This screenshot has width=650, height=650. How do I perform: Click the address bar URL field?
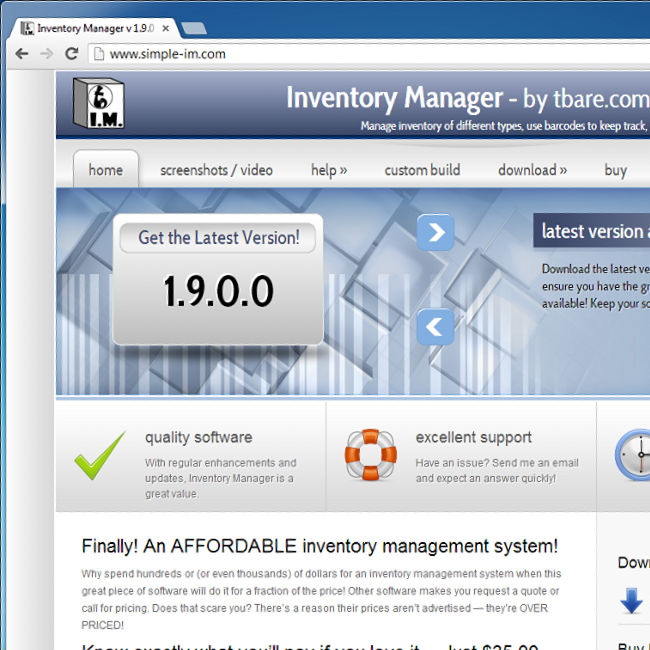pyautogui.click(x=369, y=54)
